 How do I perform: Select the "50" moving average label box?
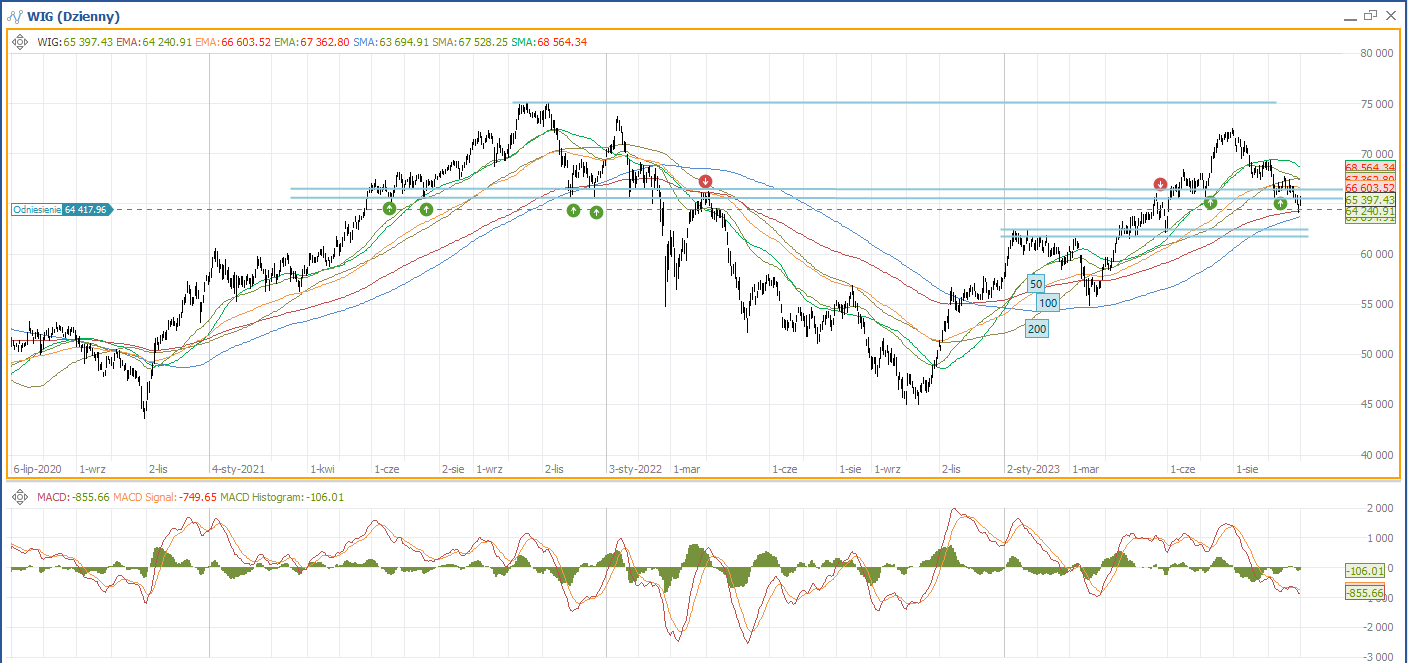pos(1036,283)
